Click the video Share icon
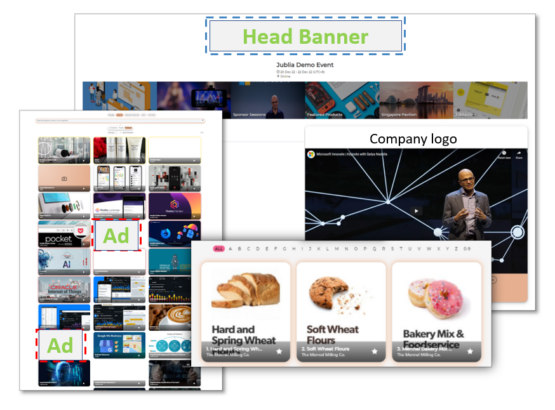 click(x=519, y=154)
